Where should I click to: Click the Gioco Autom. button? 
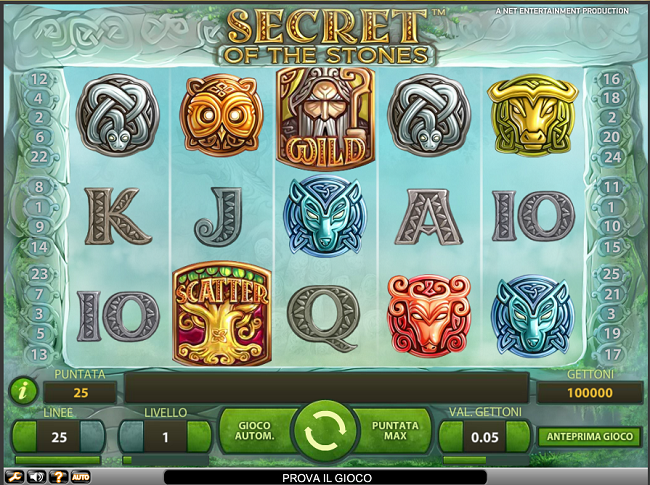click(255, 431)
